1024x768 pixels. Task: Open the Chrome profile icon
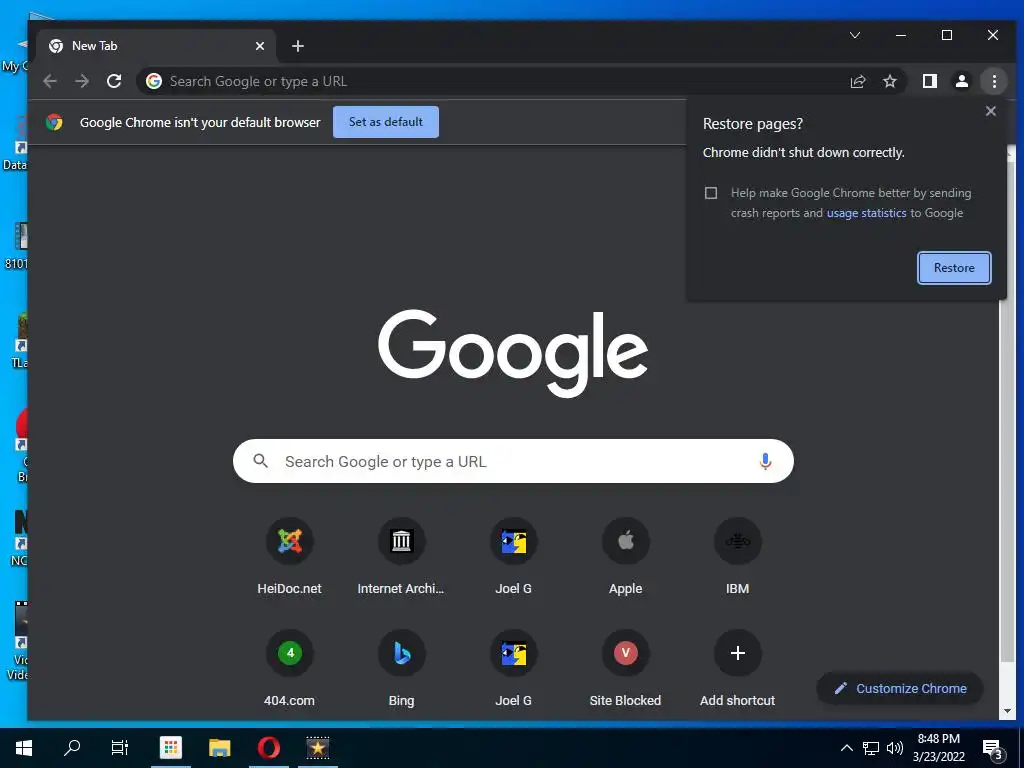click(961, 81)
